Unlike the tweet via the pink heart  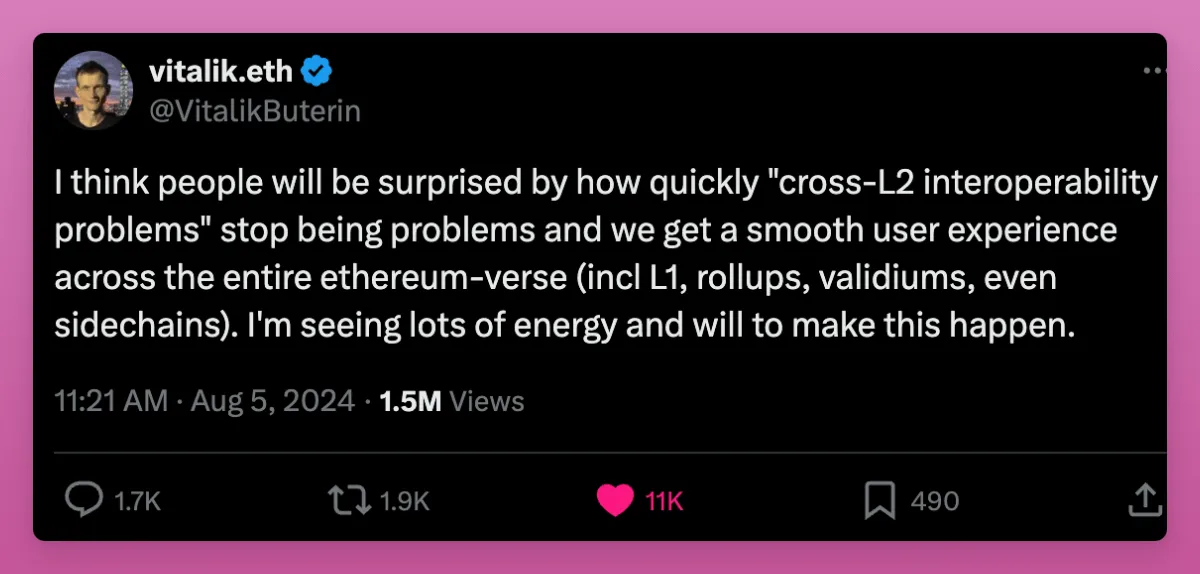coord(615,500)
